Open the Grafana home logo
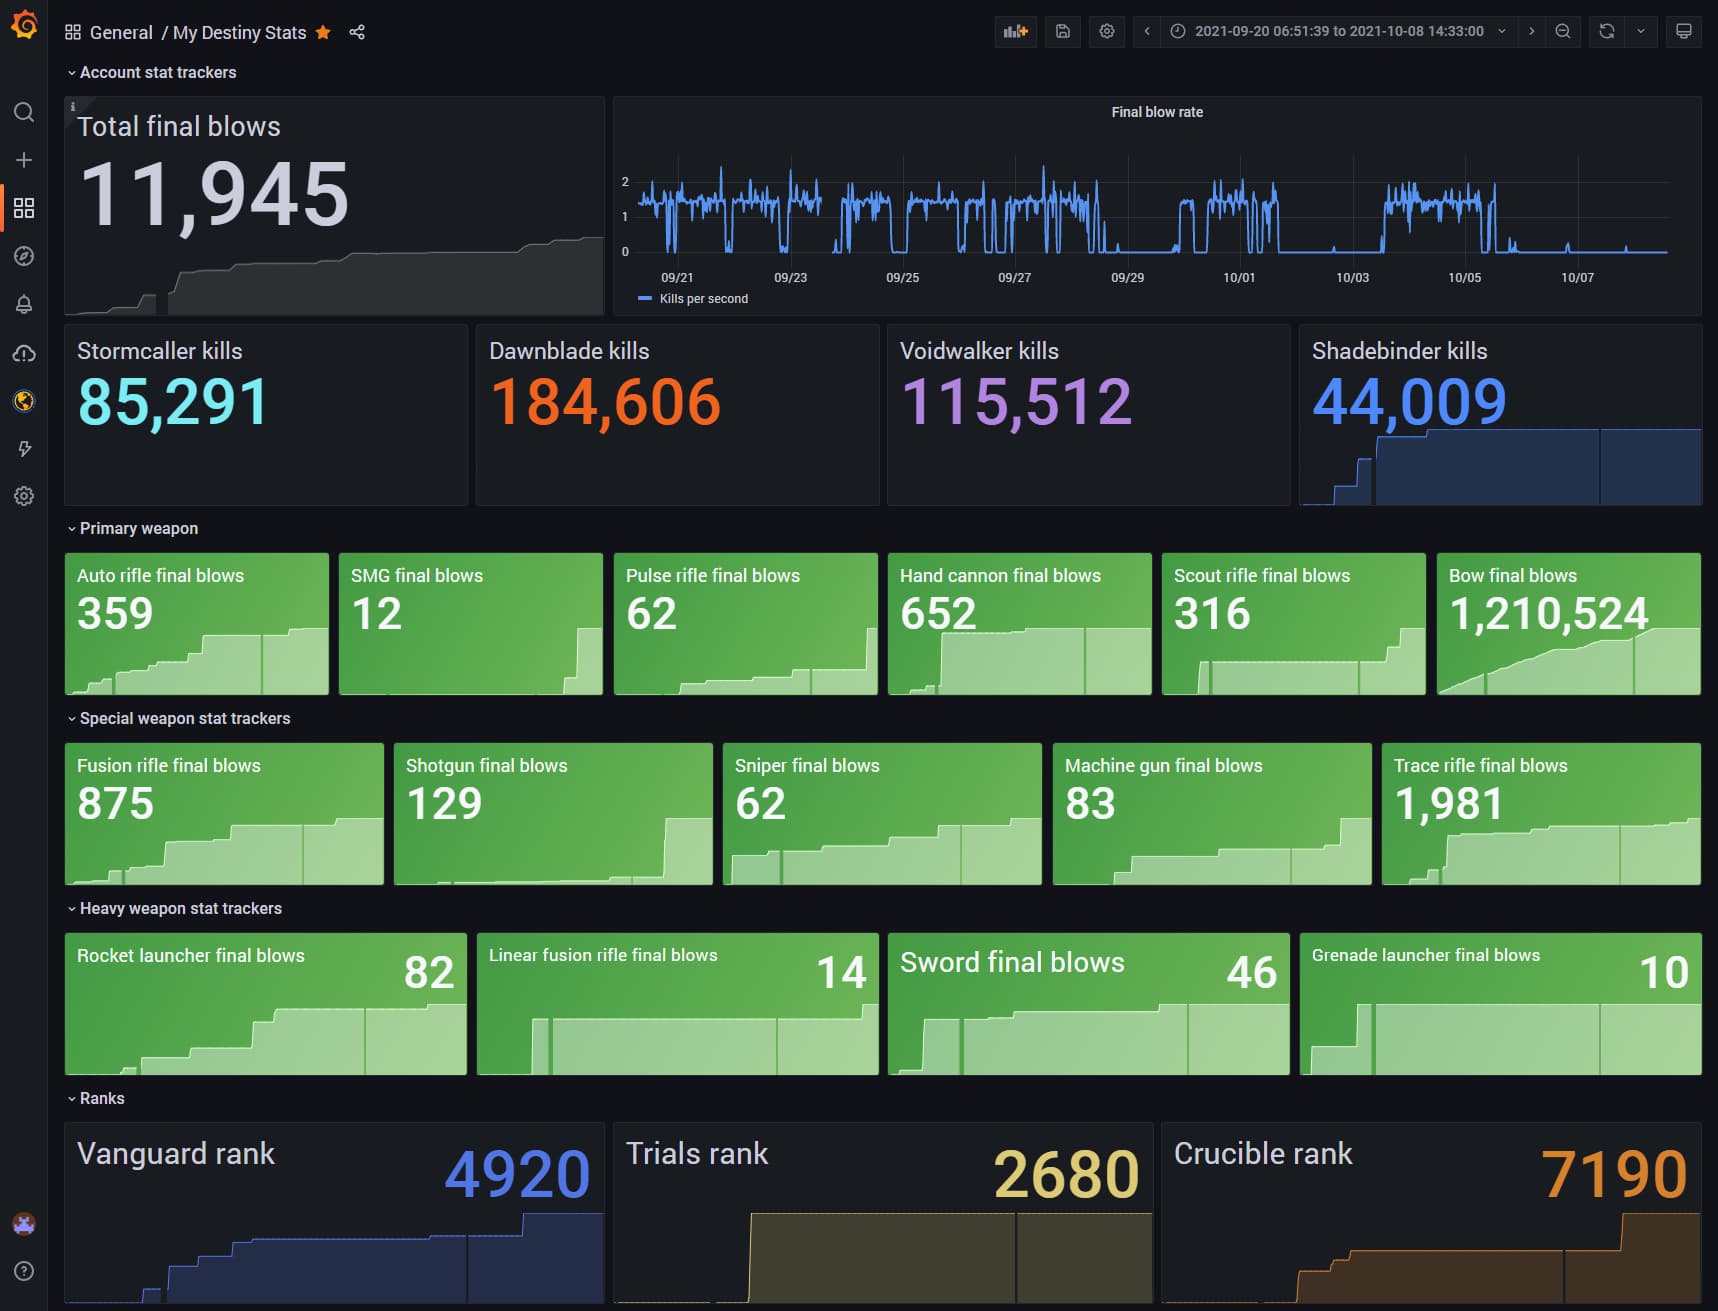1718x1311 pixels. click(x=24, y=24)
